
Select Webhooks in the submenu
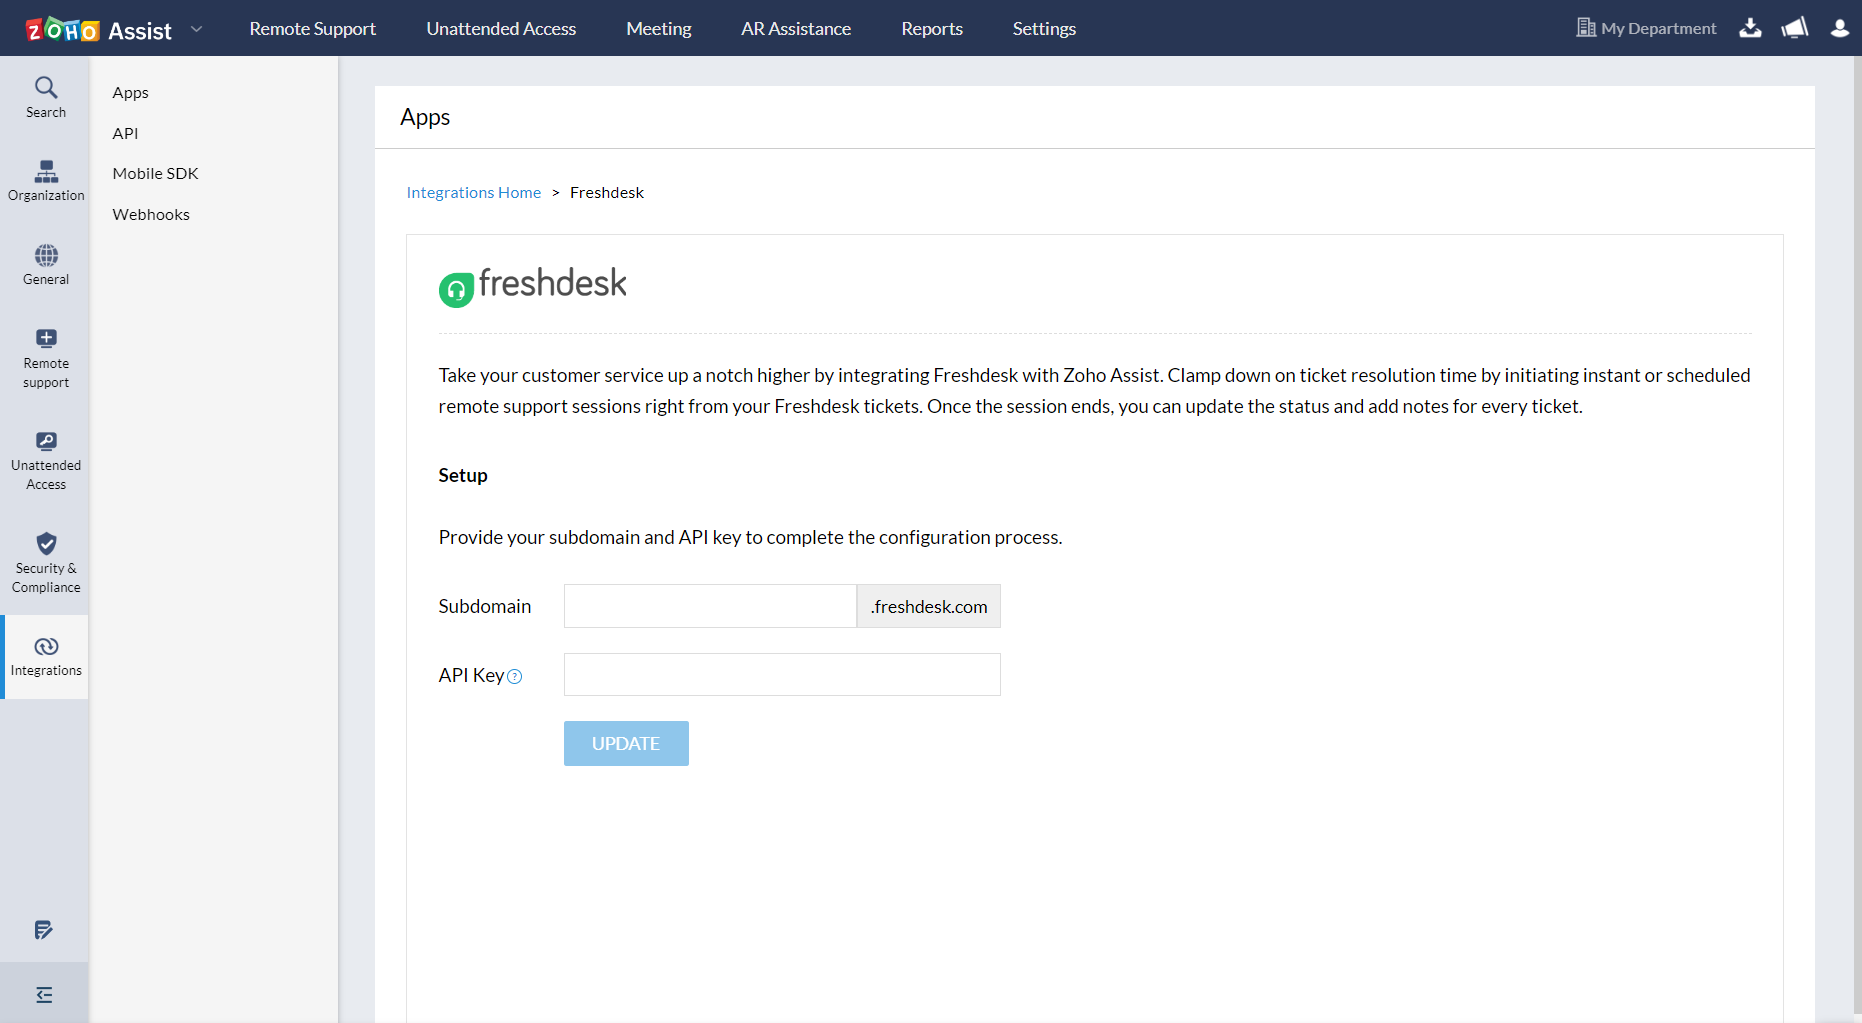coord(151,215)
